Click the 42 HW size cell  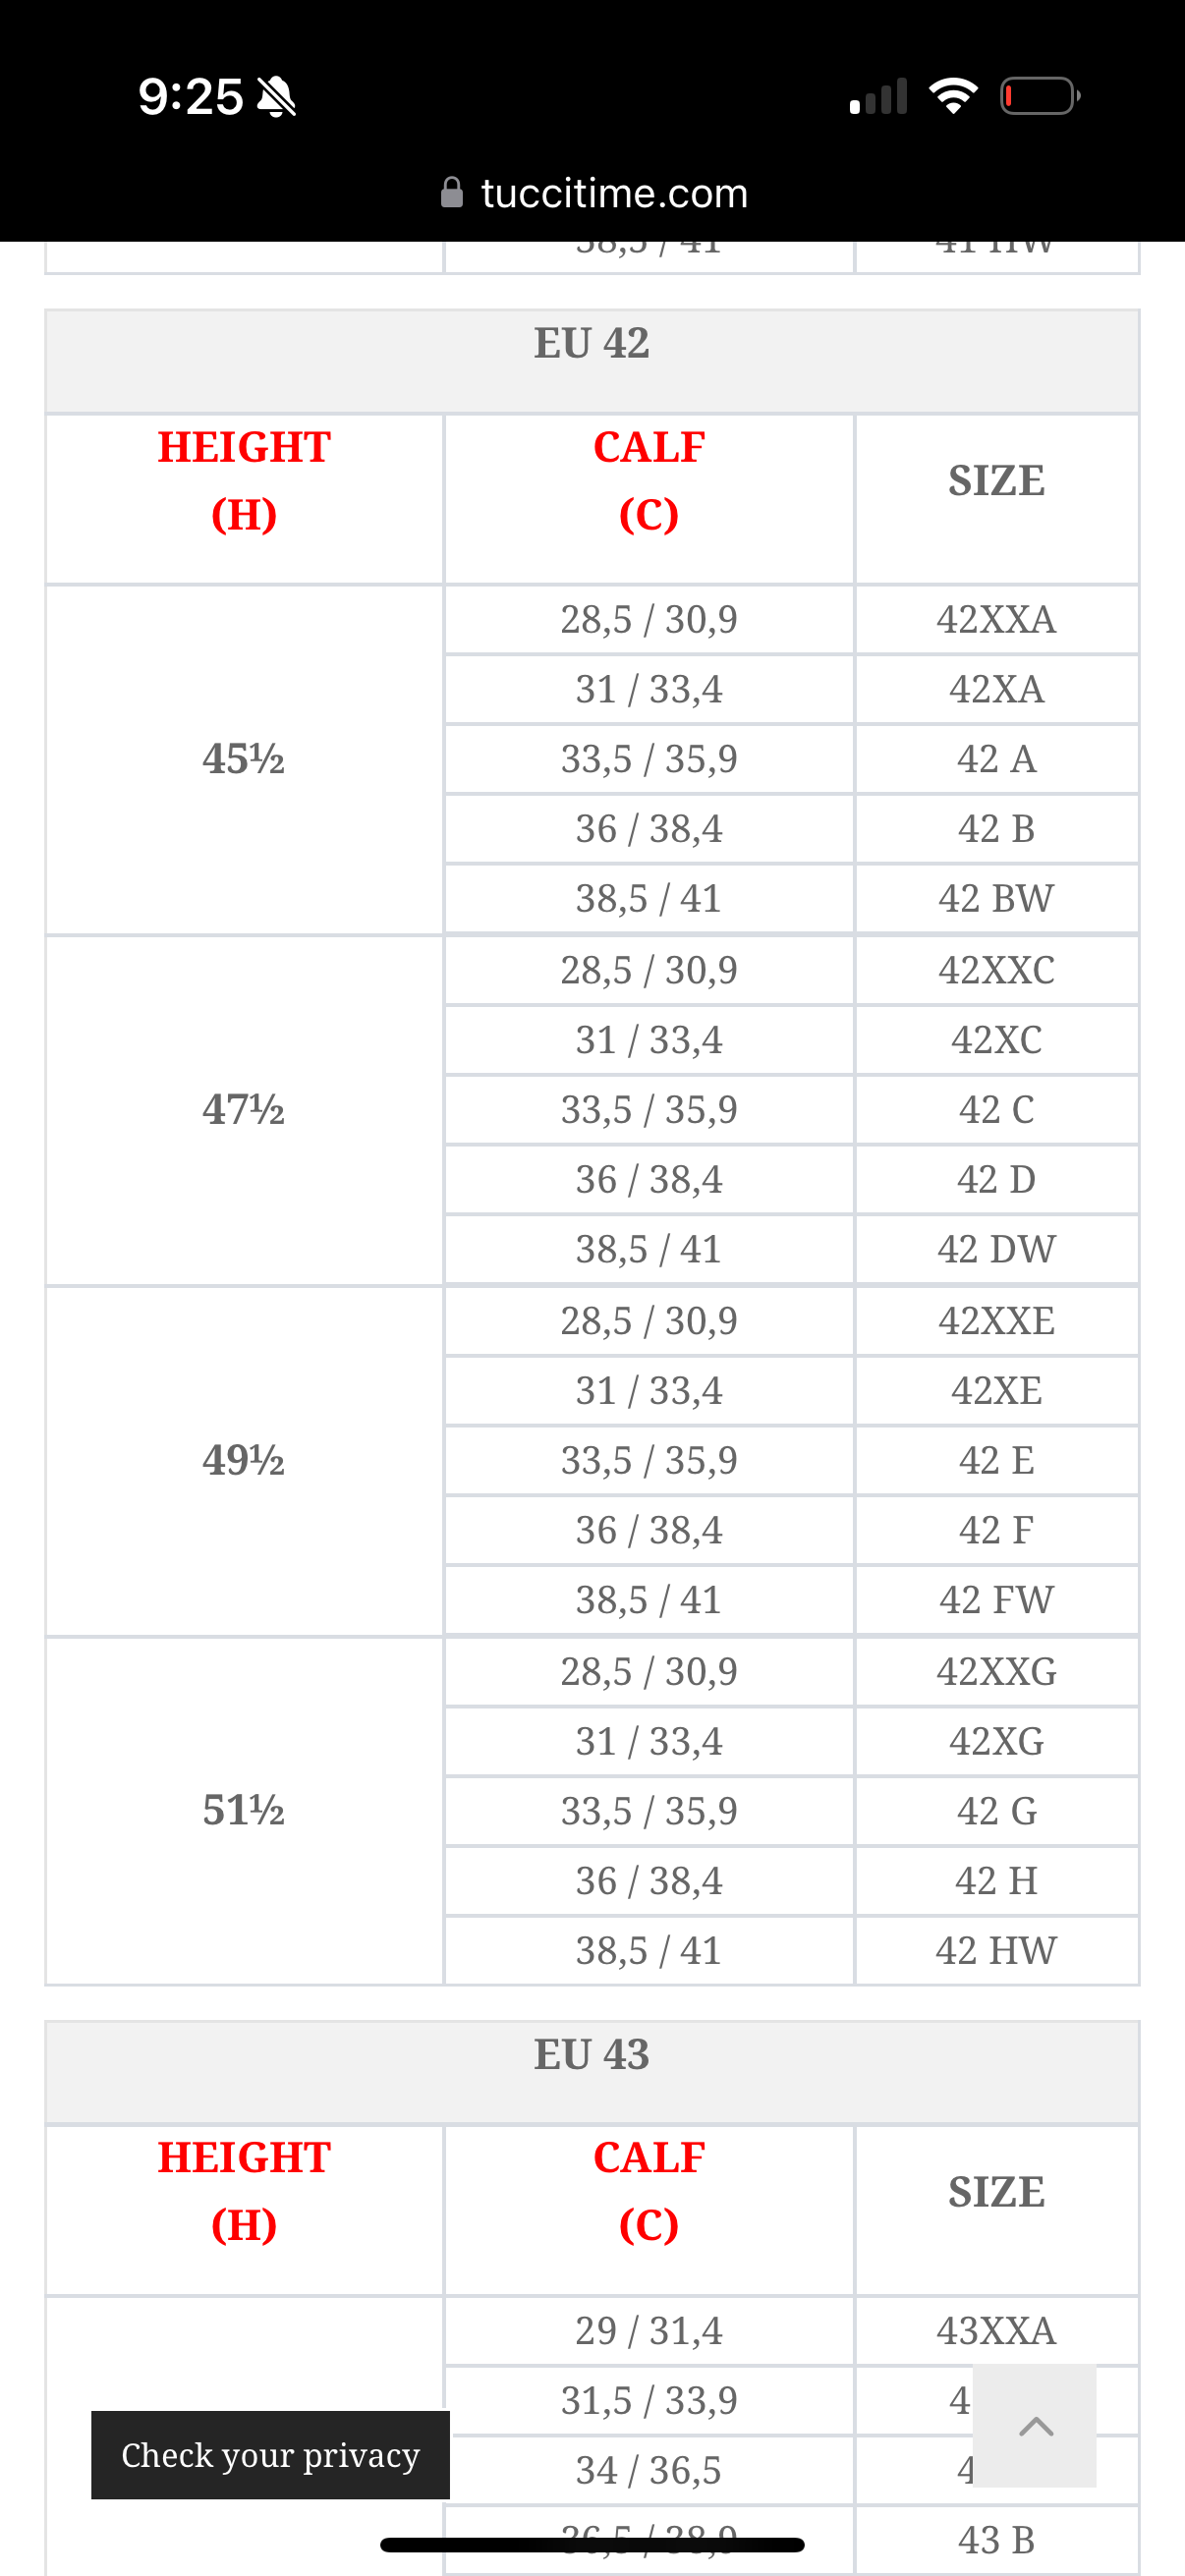tap(996, 1951)
